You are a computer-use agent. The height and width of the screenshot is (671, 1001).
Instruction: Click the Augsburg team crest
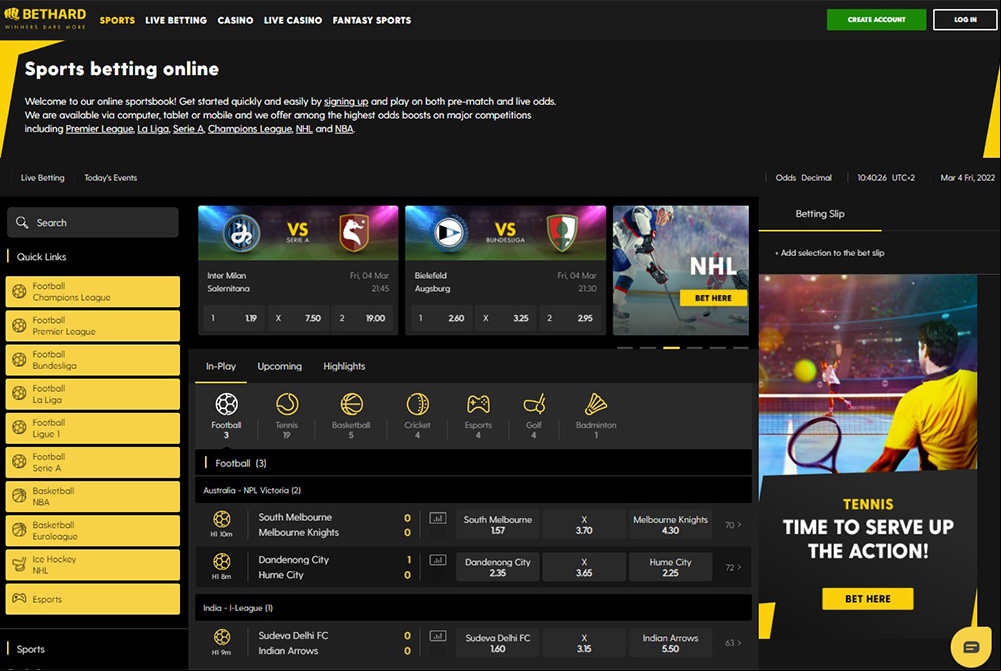tap(562, 232)
